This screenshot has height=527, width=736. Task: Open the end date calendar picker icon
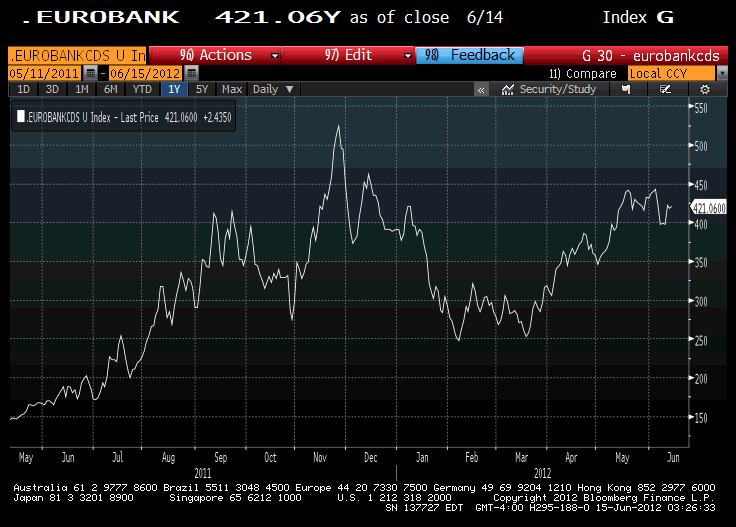click(192, 73)
